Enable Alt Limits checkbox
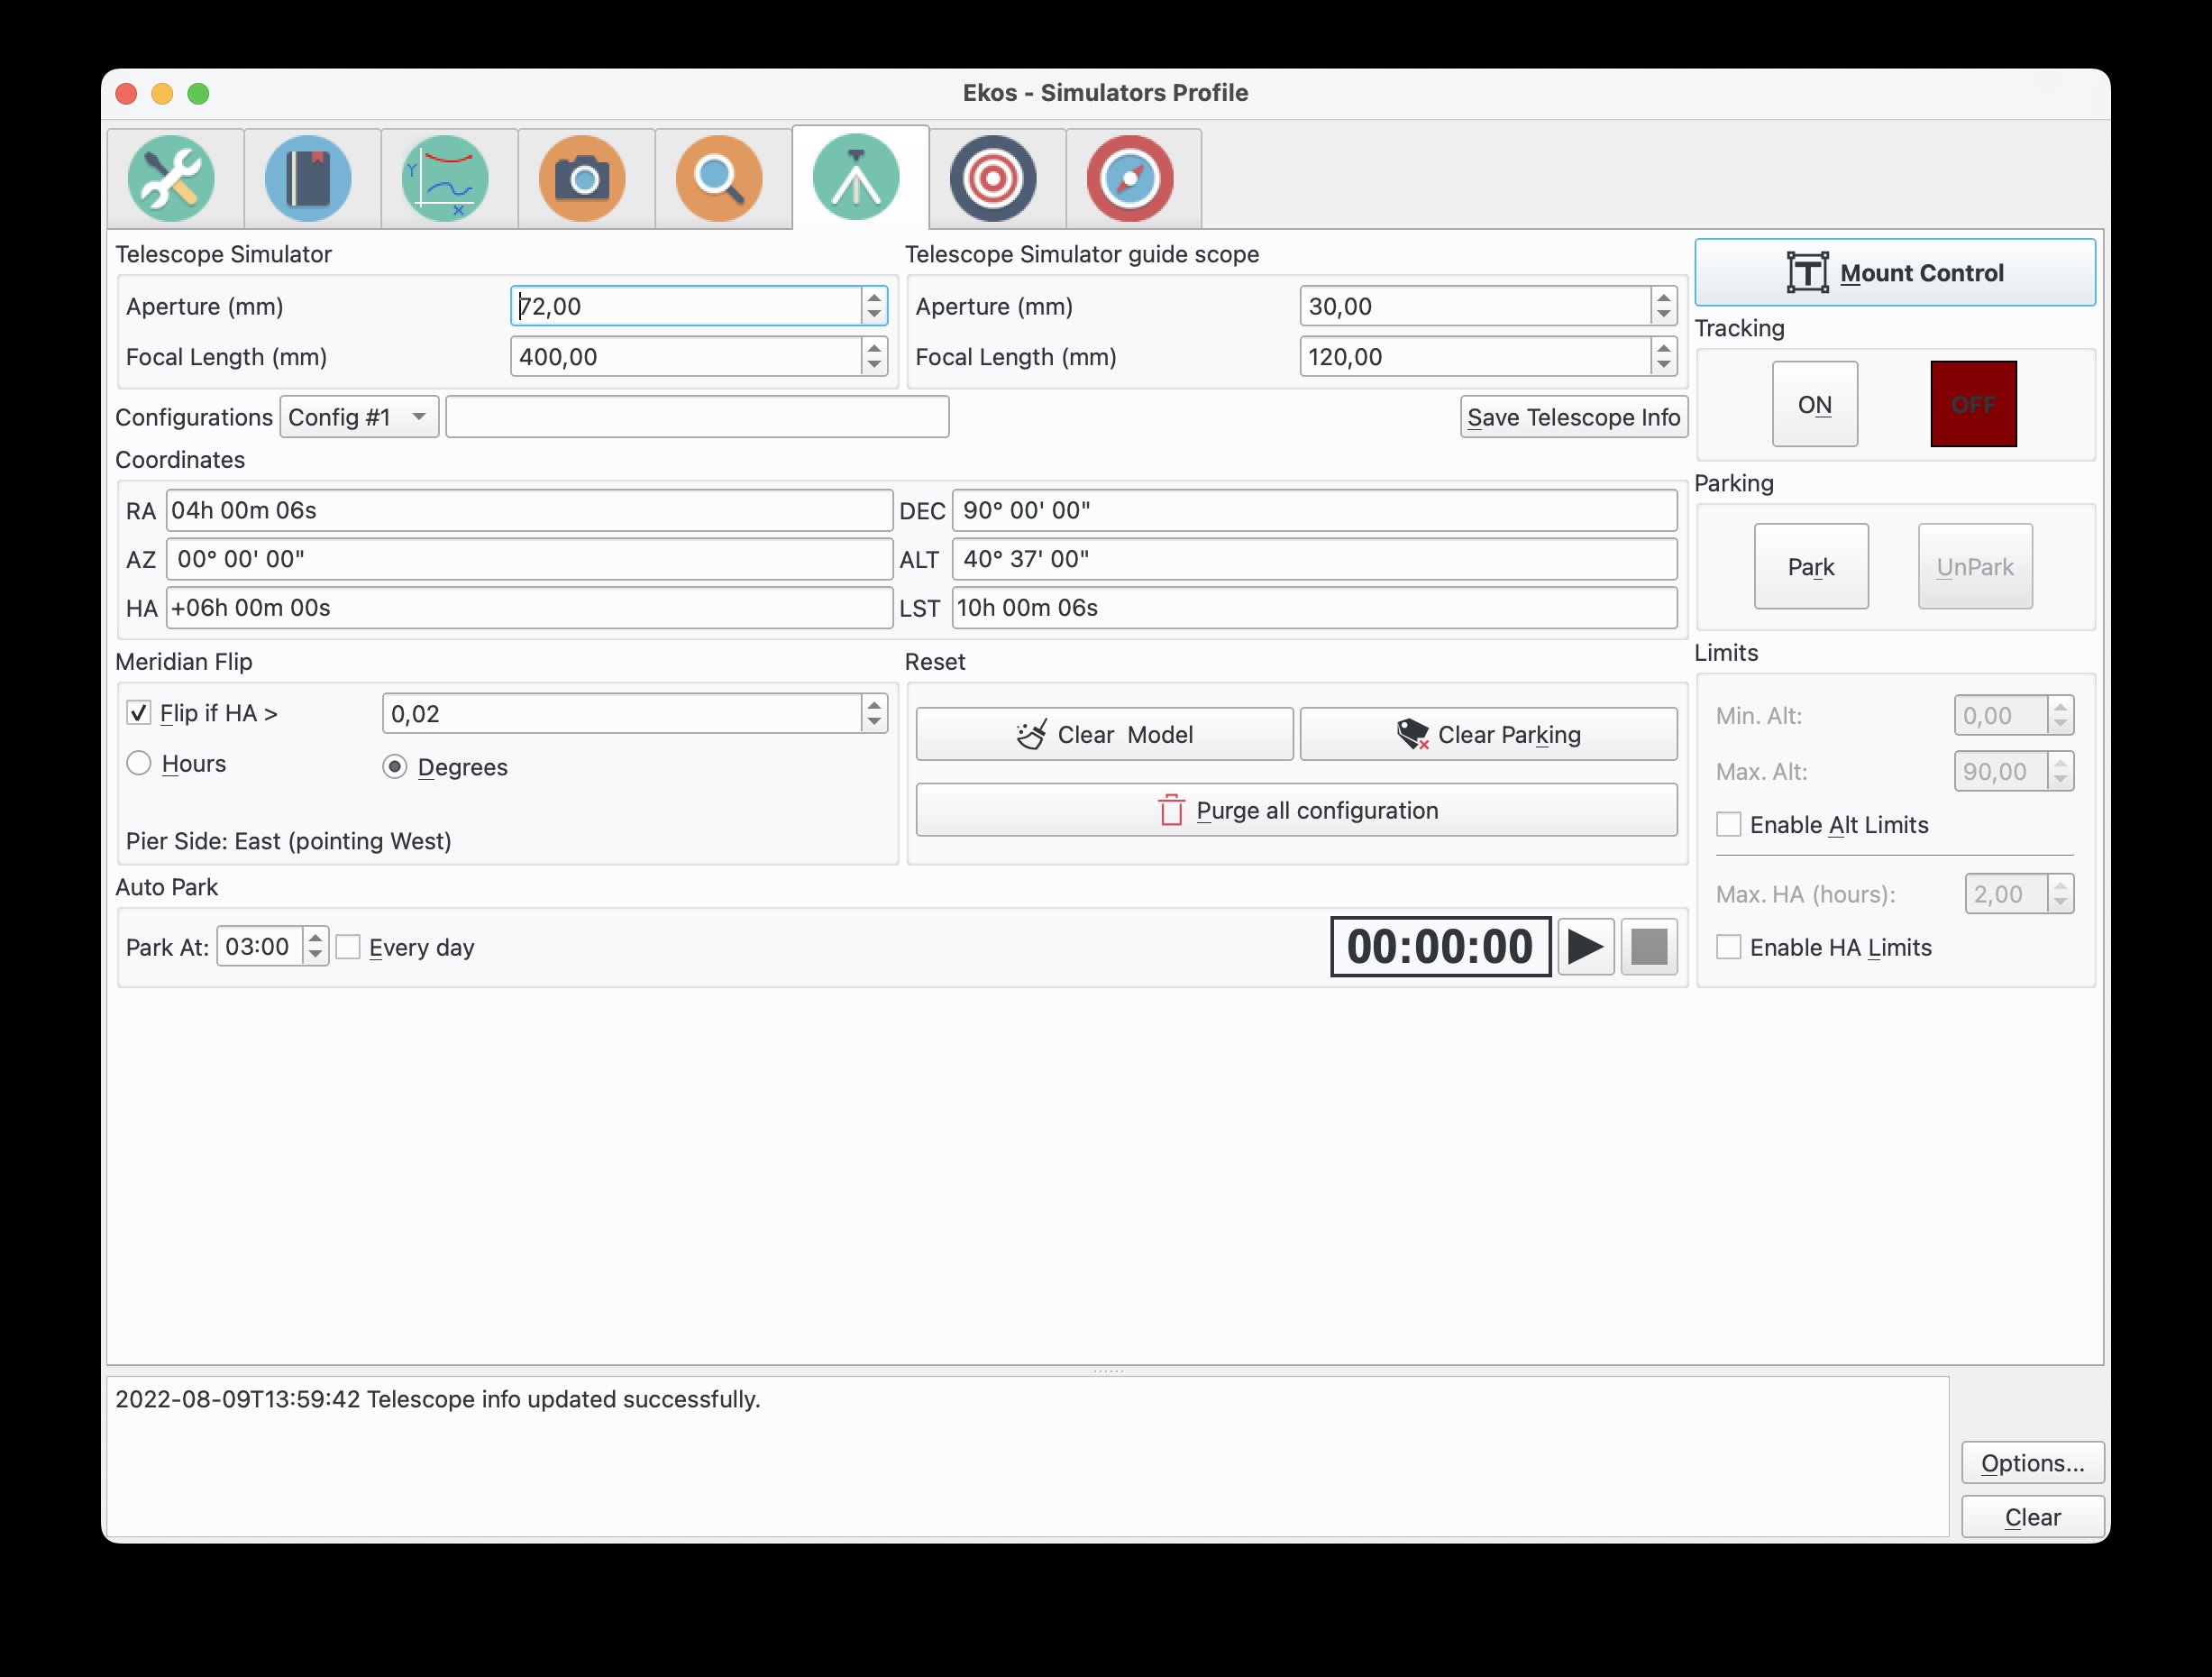Viewport: 2212px width, 1677px height. (x=1729, y=825)
